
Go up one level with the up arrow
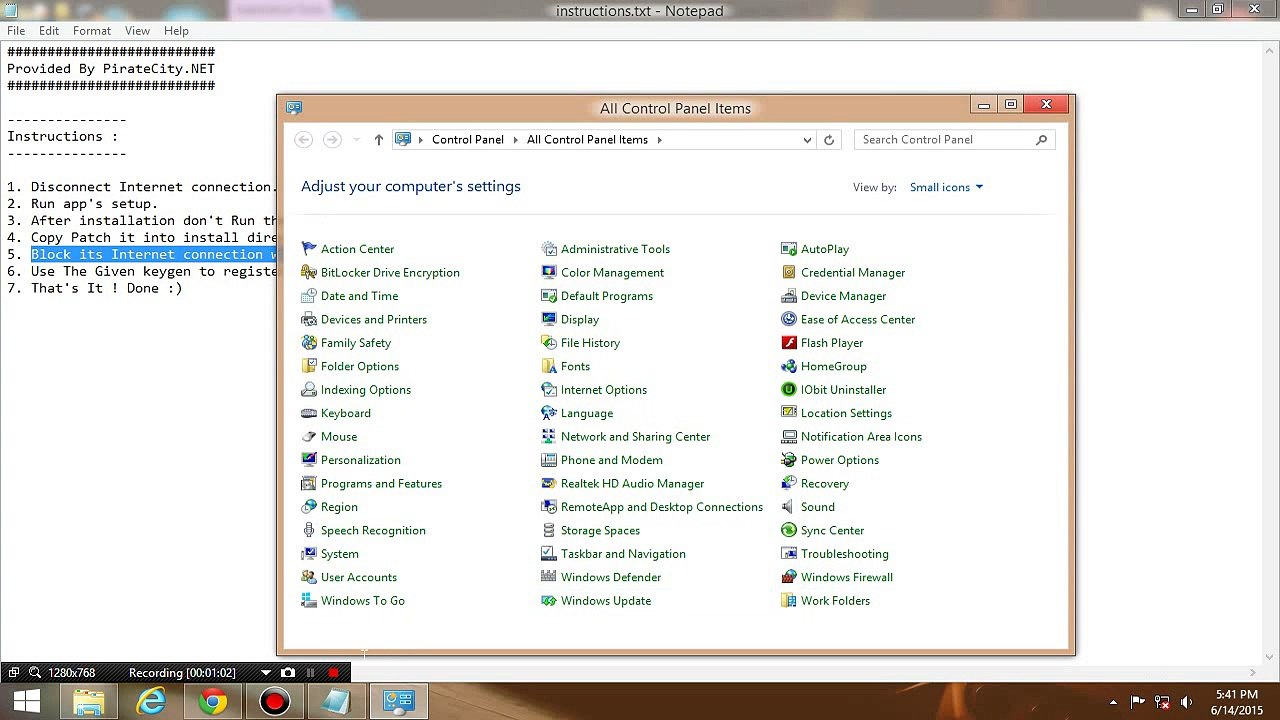pos(378,140)
